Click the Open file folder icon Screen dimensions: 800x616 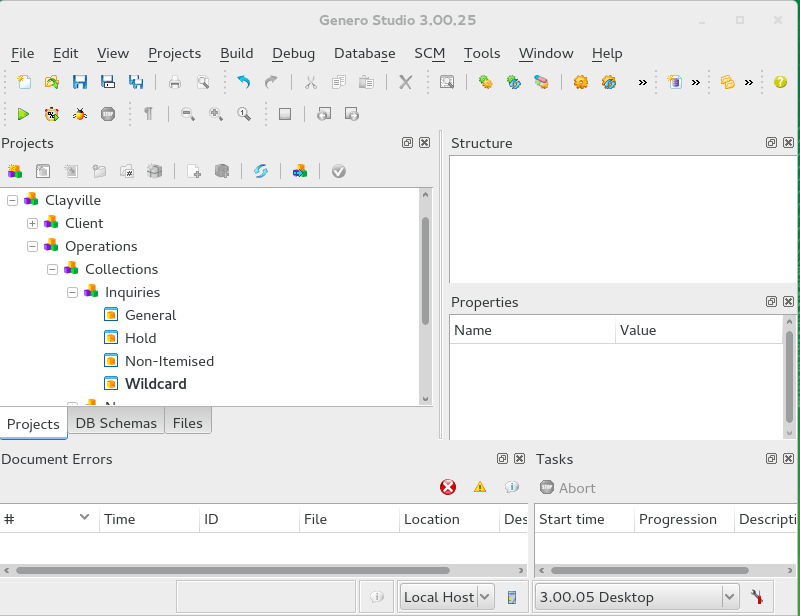click(x=51, y=82)
